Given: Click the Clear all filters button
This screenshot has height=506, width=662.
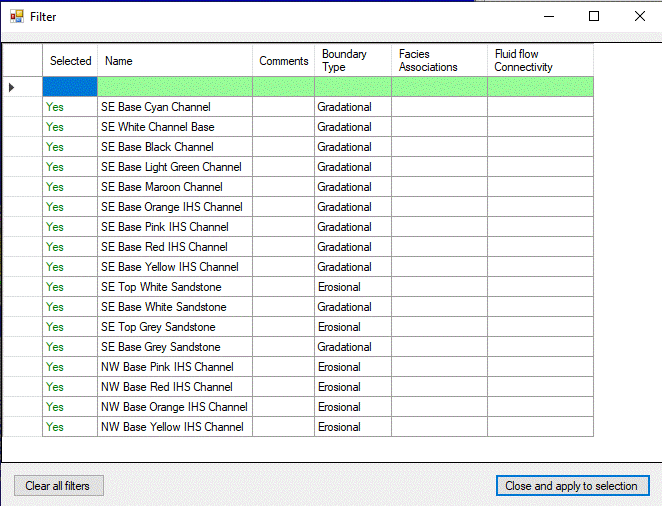Looking at the screenshot, I should [57, 486].
